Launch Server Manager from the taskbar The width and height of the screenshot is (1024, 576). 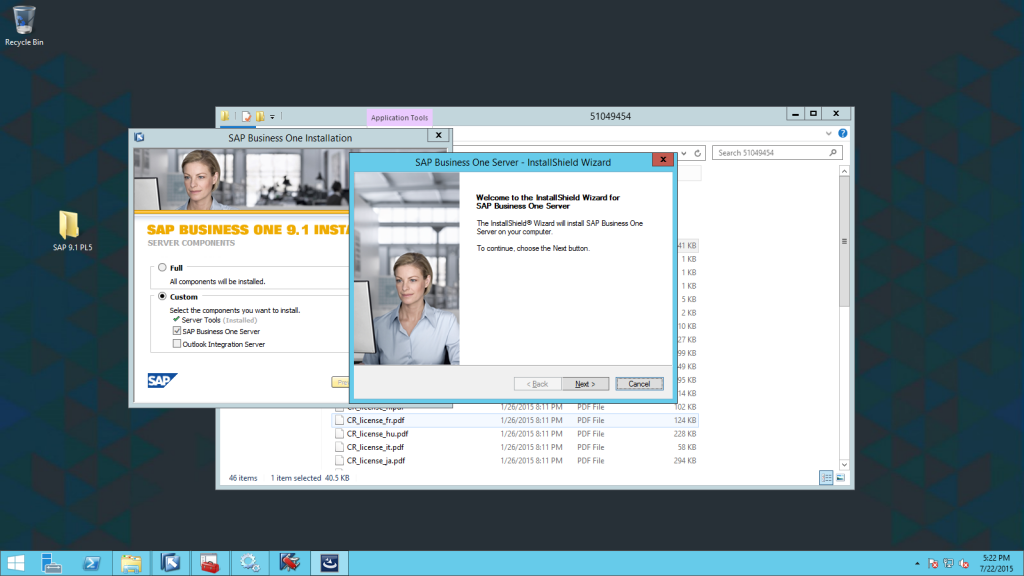51,563
